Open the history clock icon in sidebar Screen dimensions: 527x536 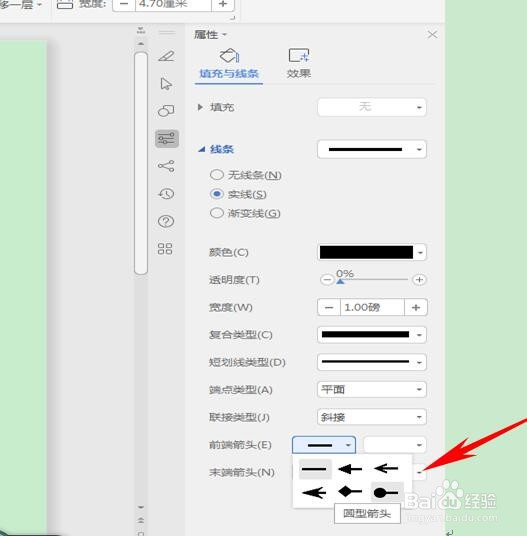pyautogui.click(x=166, y=194)
